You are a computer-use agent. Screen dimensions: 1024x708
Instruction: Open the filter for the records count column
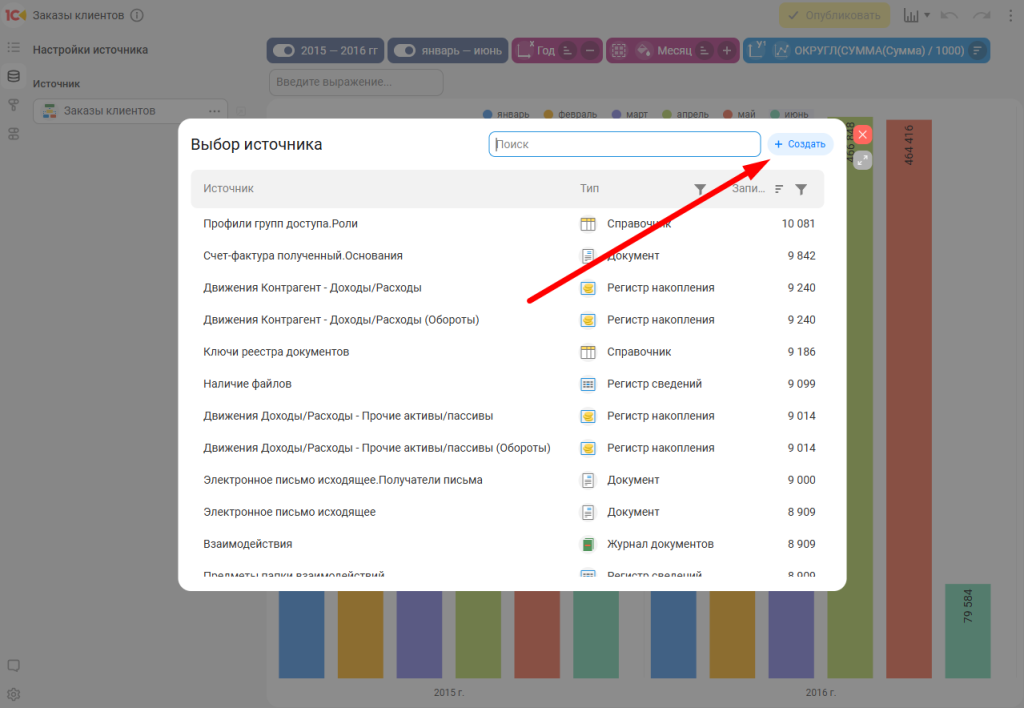pos(801,189)
